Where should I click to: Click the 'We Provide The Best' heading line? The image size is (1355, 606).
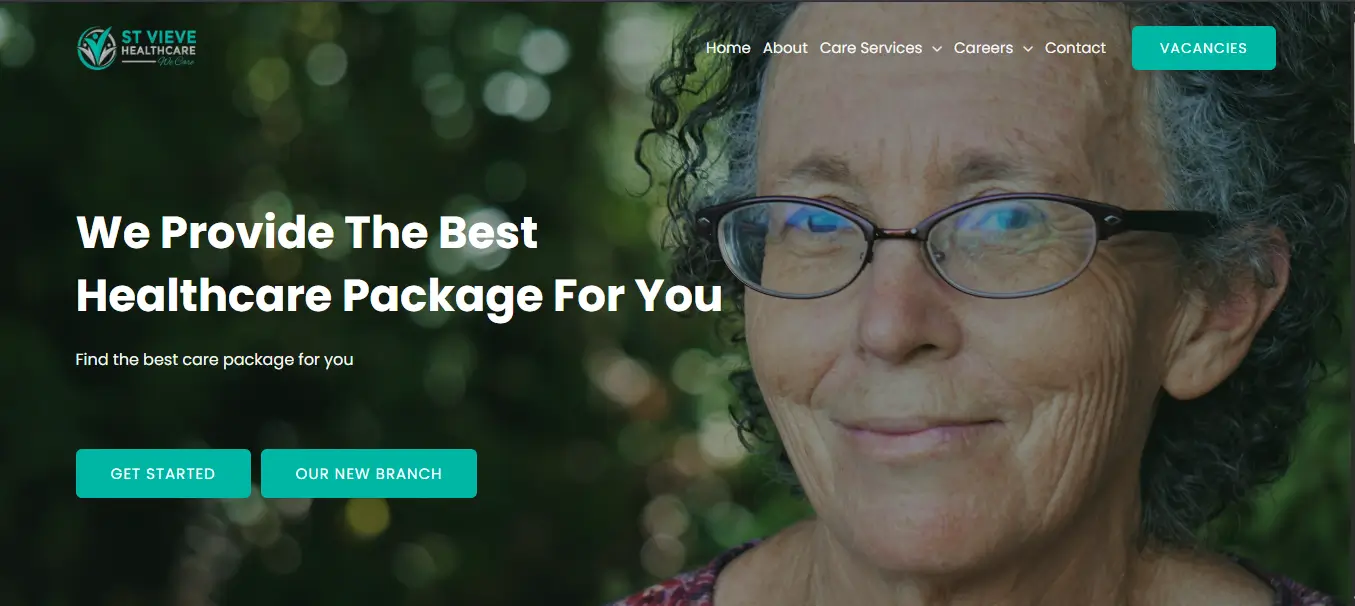point(307,233)
